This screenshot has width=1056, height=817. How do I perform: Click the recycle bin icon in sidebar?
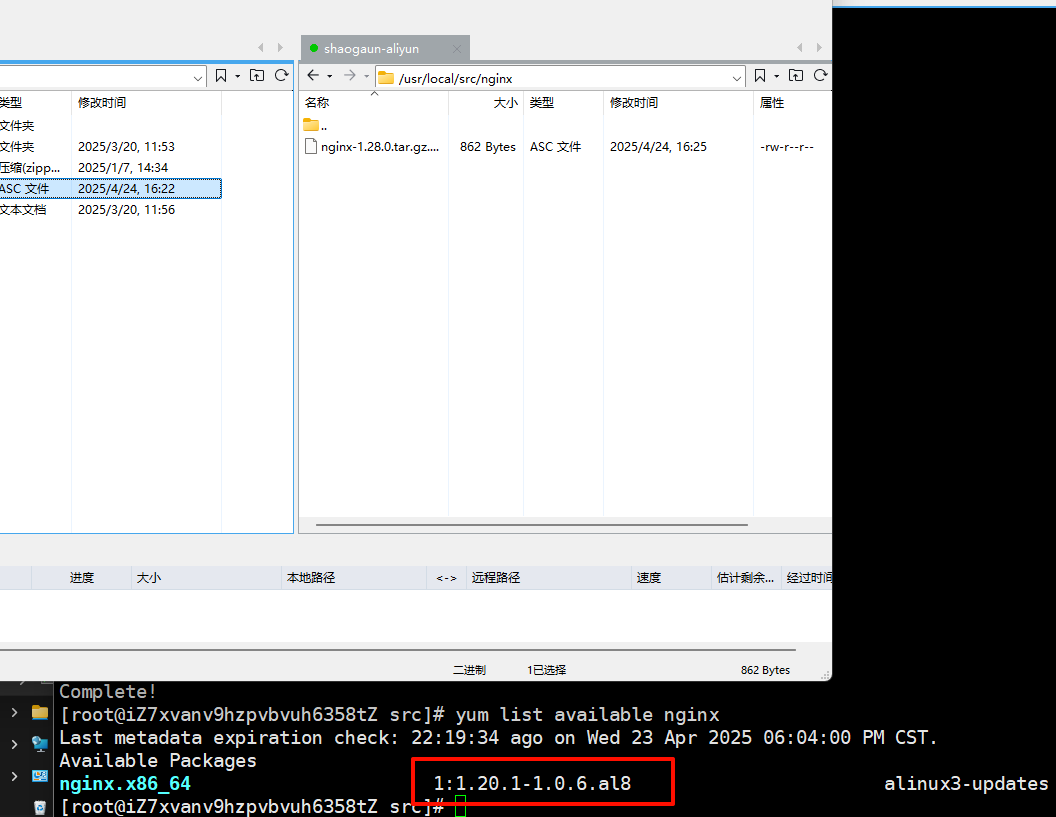(x=40, y=808)
